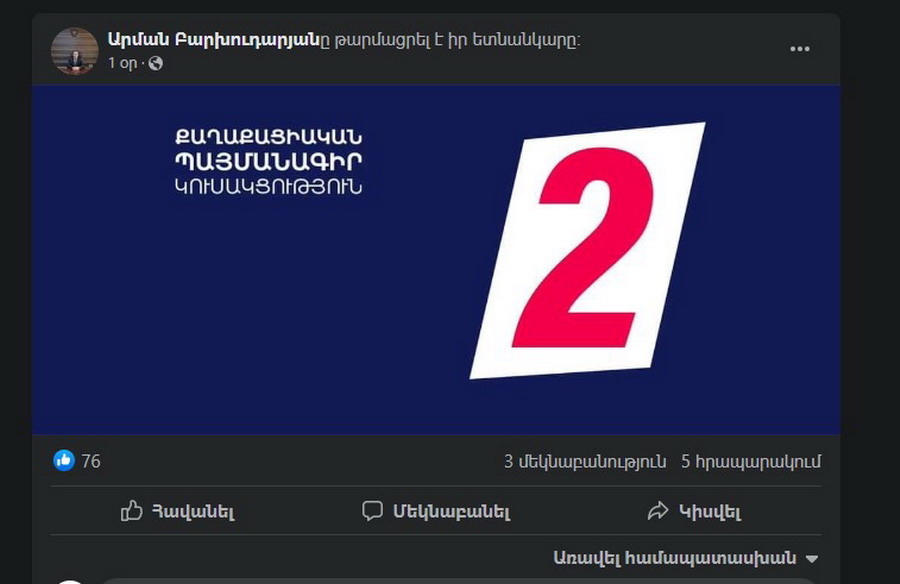View the 76 reactions count
Screen dimensions: 900x584
click(x=91, y=461)
